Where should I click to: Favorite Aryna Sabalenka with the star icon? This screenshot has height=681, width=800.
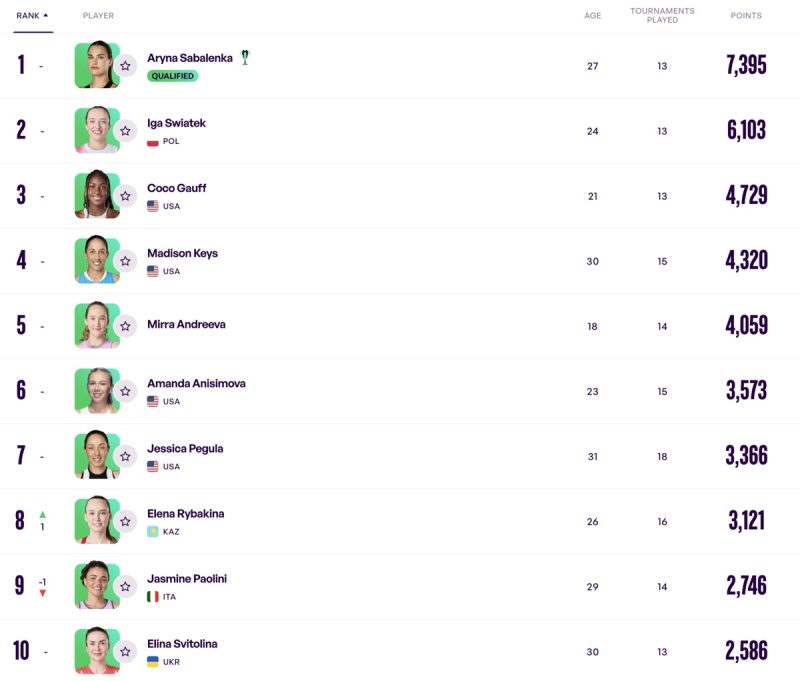125,66
